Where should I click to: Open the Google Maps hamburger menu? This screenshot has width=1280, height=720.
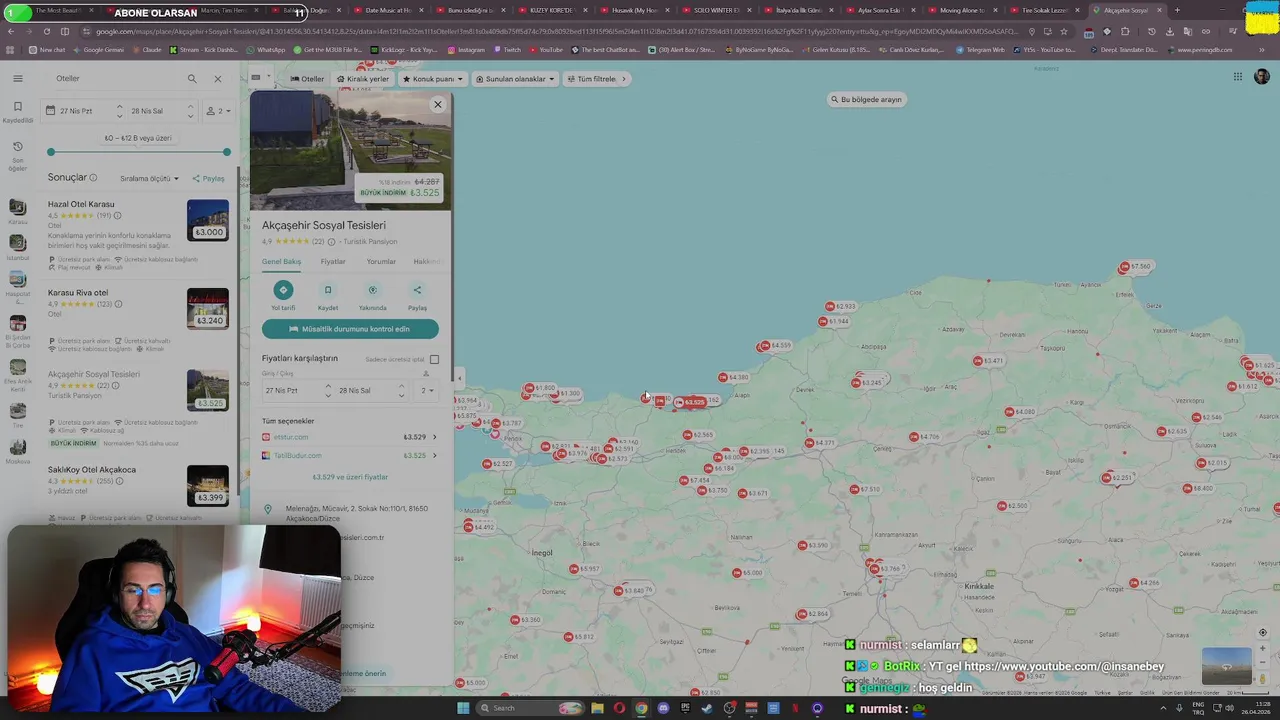(17, 78)
